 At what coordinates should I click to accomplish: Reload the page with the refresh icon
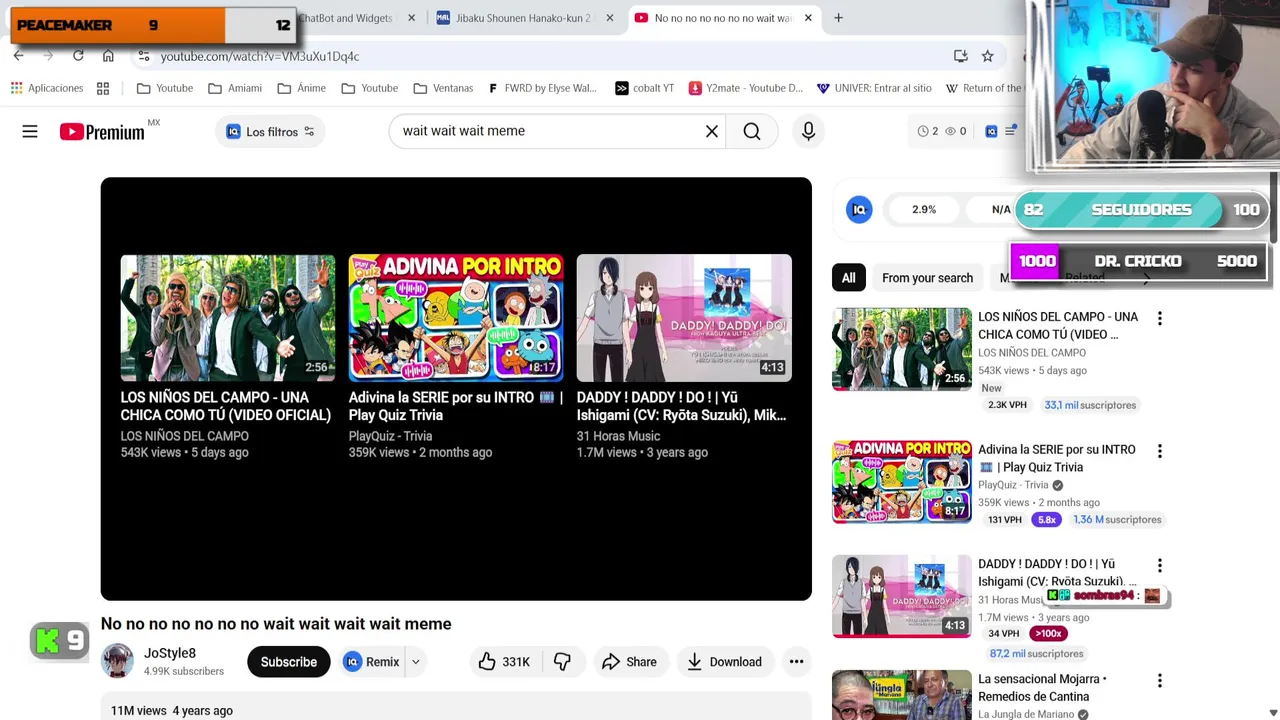(x=78, y=56)
